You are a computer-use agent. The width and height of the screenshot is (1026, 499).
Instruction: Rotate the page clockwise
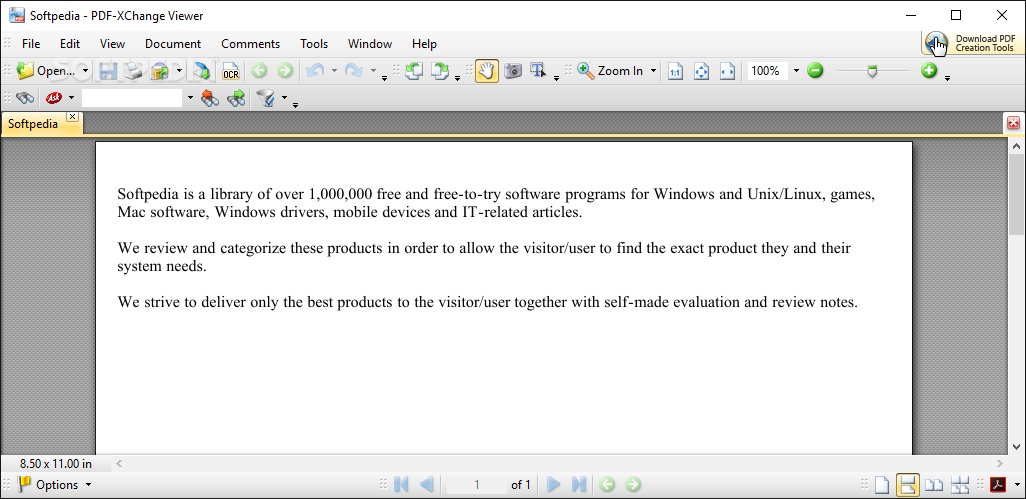click(440, 71)
